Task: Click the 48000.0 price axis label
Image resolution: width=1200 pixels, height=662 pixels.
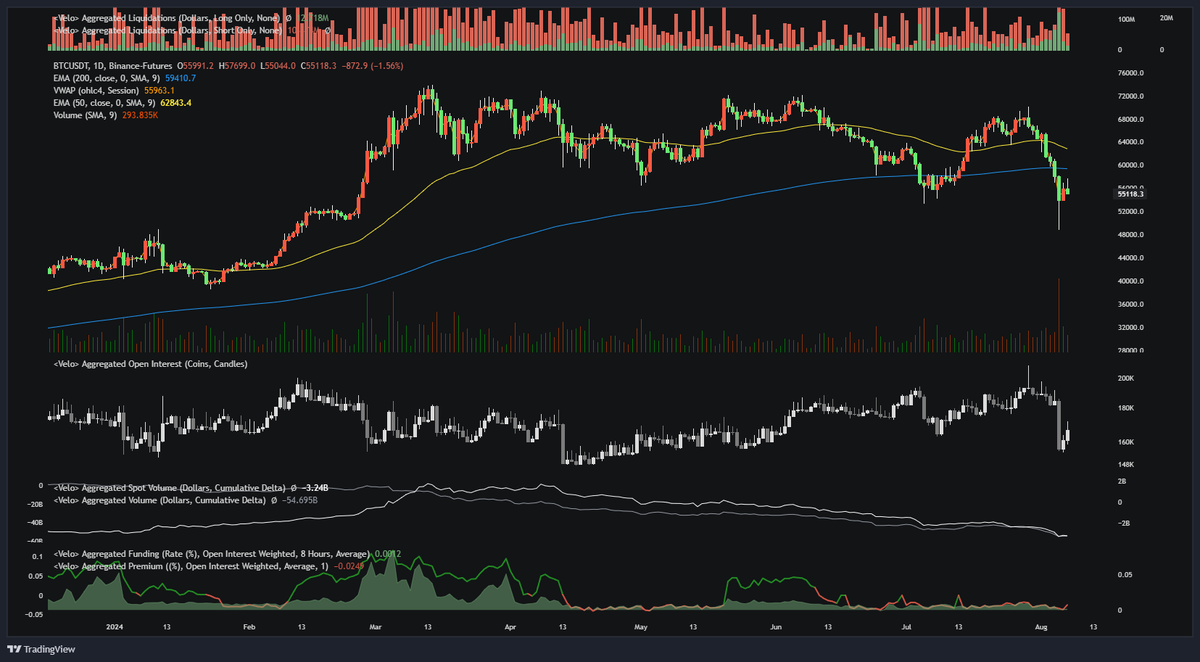Action: click(1131, 235)
